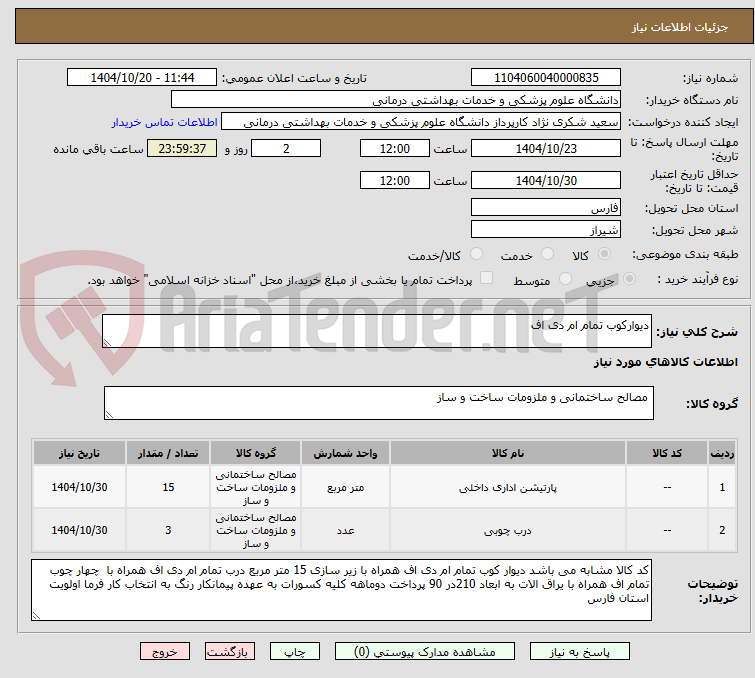Click the quantity cell showing 3
This screenshot has height=678, width=755.
(168, 530)
